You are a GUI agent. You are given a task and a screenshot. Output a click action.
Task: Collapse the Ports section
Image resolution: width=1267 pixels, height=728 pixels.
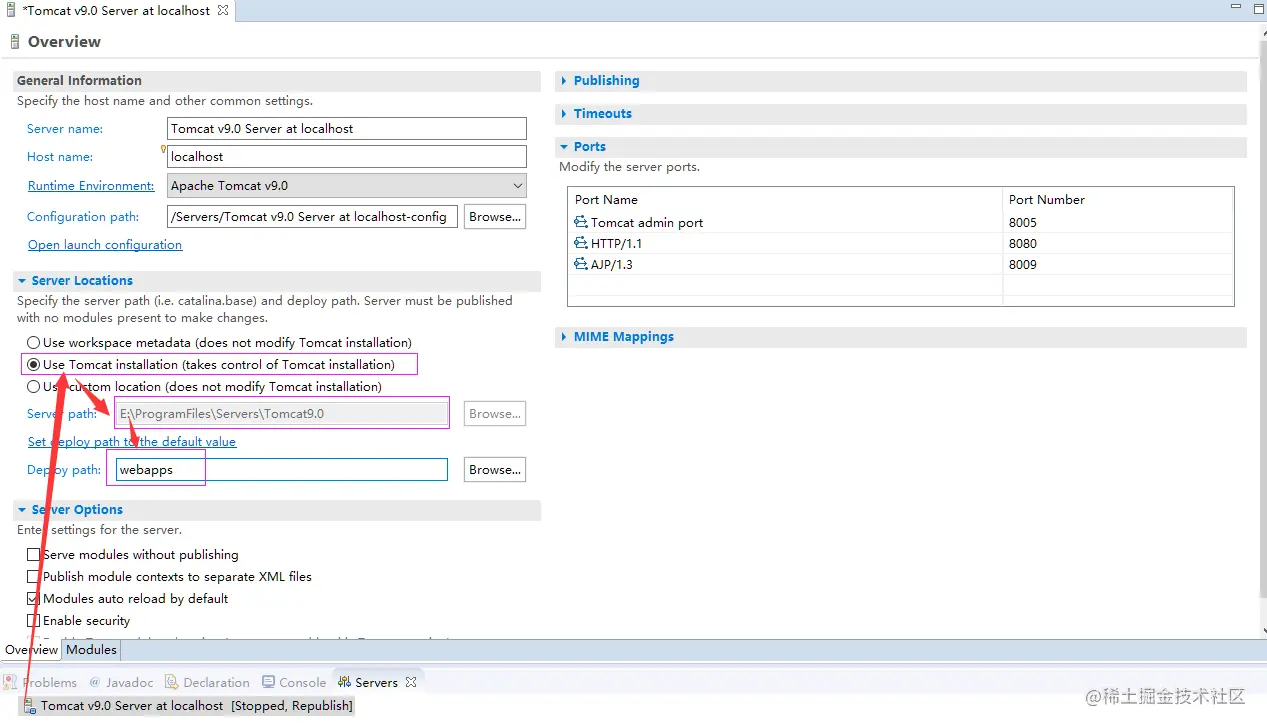coord(564,147)
